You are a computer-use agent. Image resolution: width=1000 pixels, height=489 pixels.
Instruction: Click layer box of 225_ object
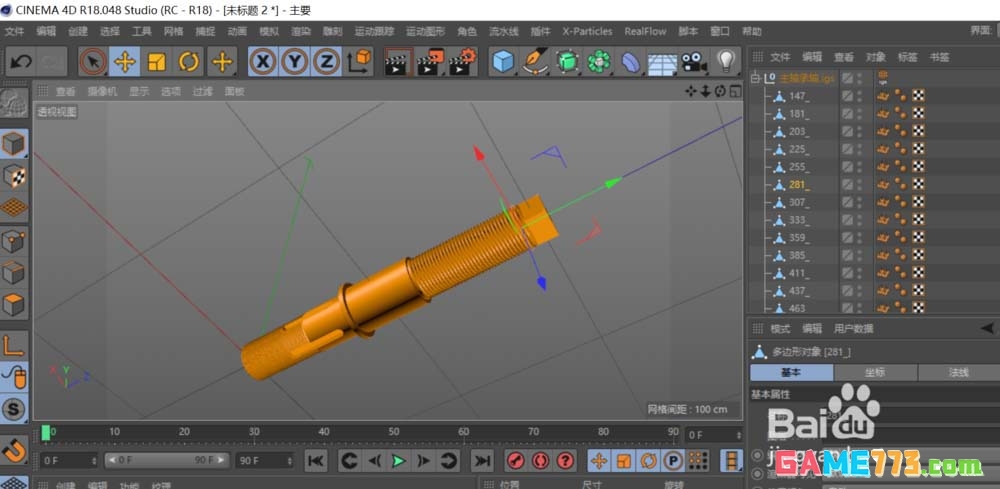pyautogui.click(x=847, y=149)
